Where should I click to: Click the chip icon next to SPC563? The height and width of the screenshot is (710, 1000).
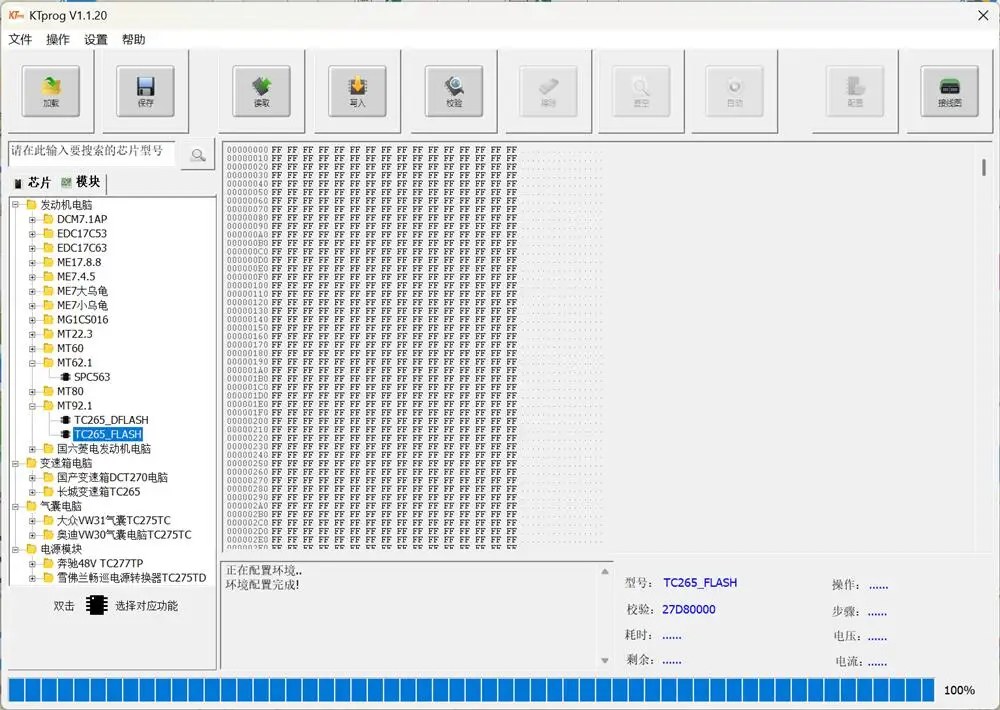pos(64,377)
